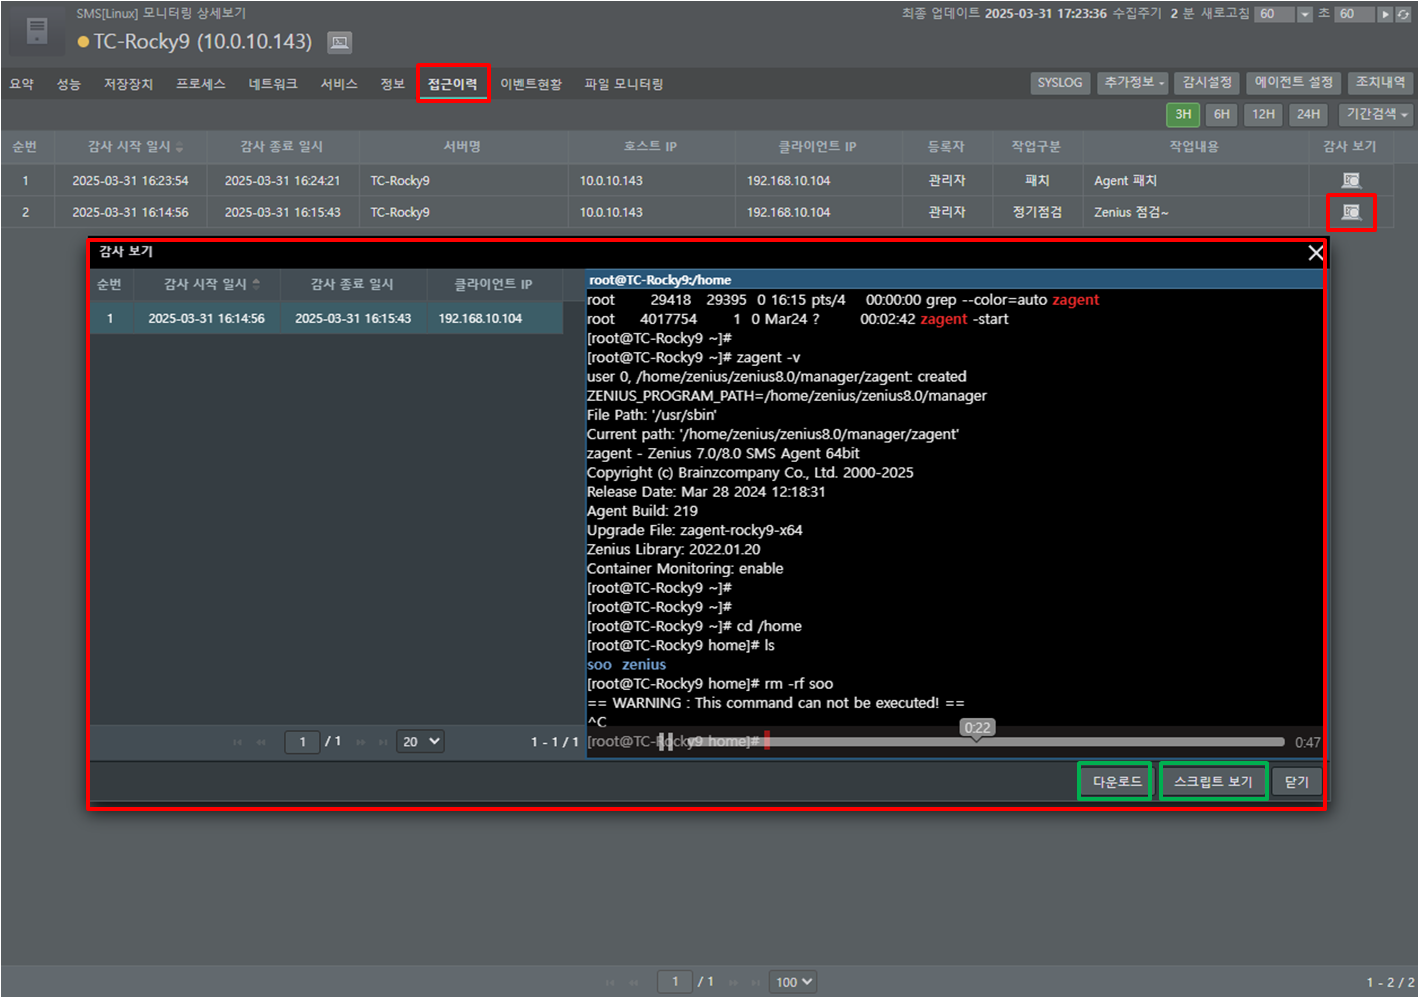Click the refresh icon at top right
The width and height of the screenshot is (1419, 998).
tap(1403, 14)
